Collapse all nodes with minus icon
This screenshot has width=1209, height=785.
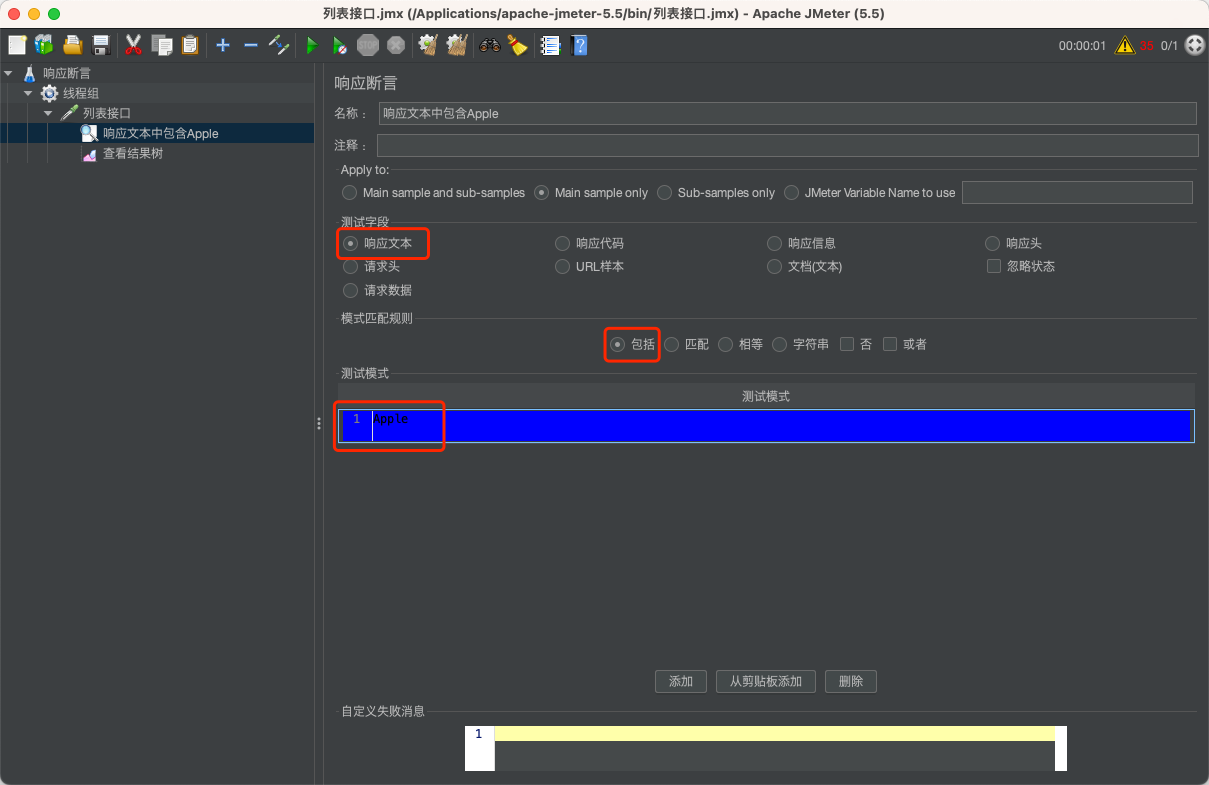point(251,45)
